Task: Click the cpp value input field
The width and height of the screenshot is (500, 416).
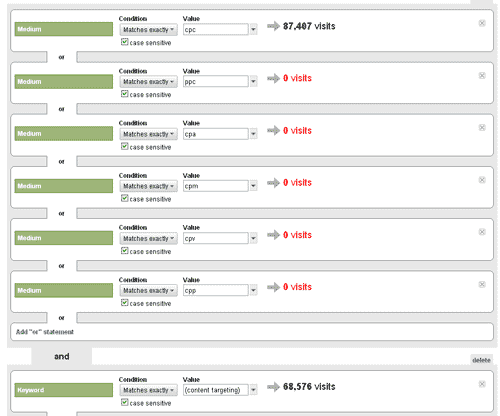Action: (x=216, y=290)
